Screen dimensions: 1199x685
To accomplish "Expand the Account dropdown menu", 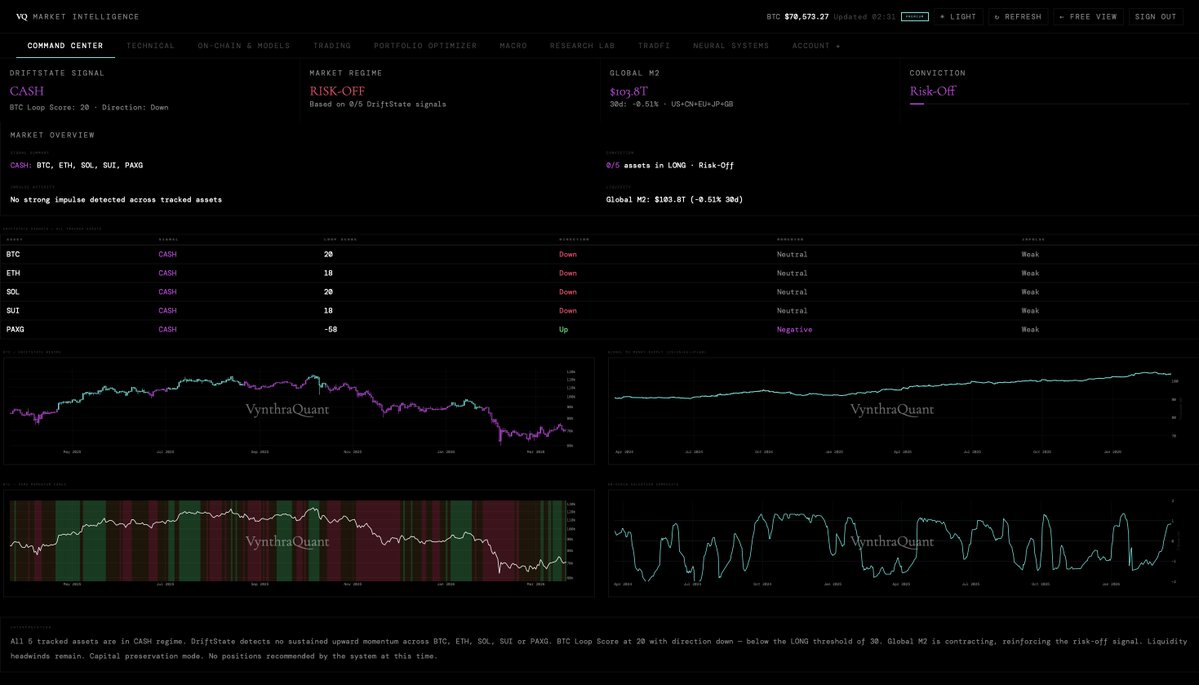I will [x=816, y=46].
